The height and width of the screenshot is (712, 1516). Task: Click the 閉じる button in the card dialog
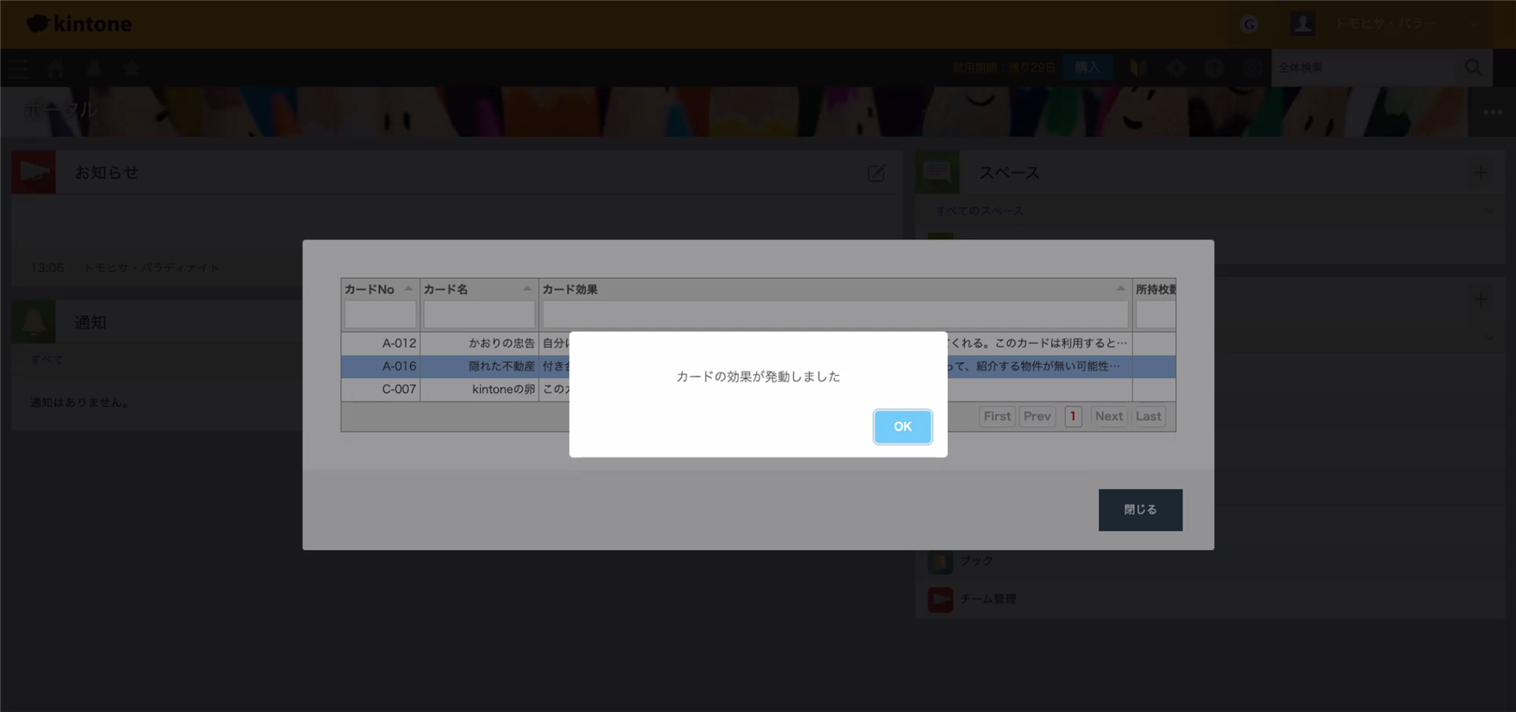tap(1140, 510)
